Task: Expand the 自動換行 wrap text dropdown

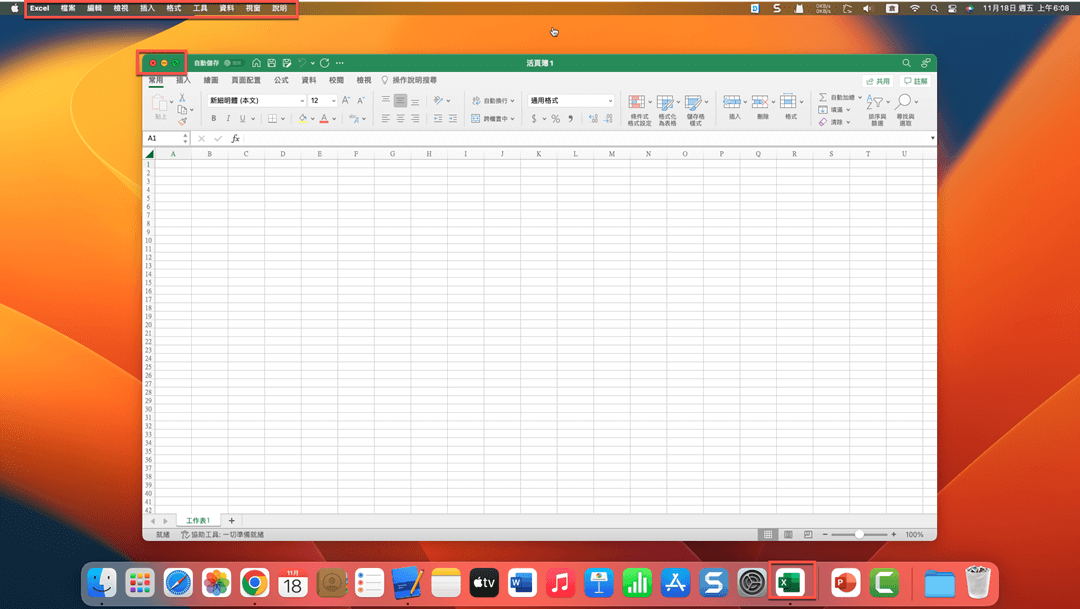Action: click(x=512, y=101)
